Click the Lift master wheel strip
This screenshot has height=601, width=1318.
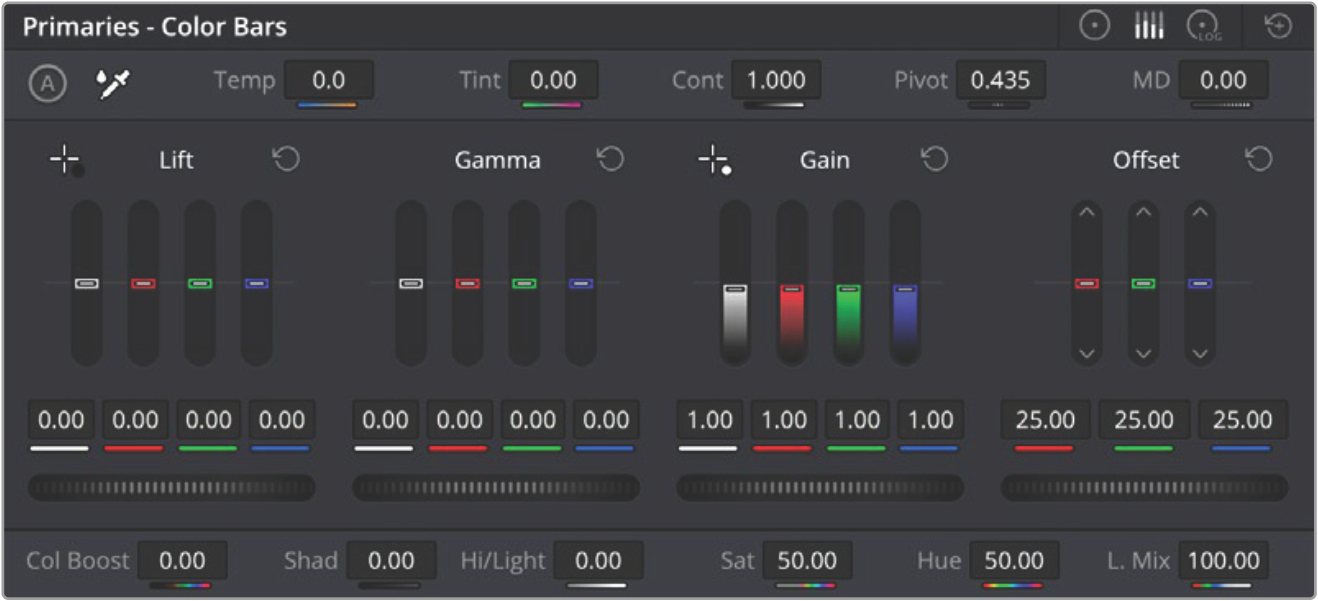[x=171, y=488]
